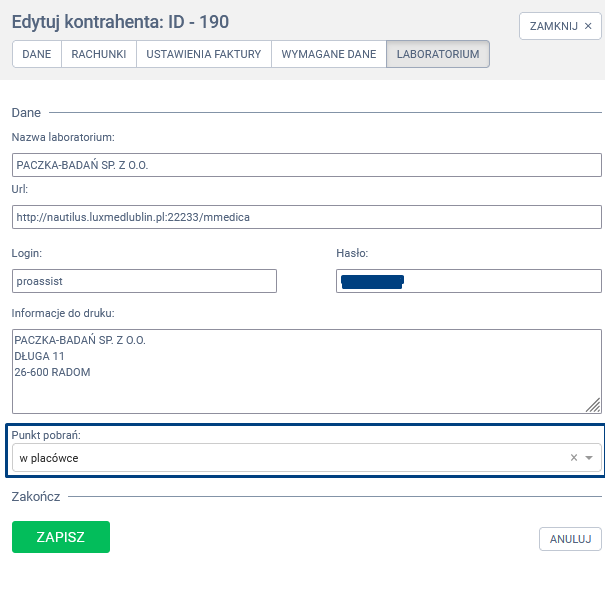
Task: Click the Hasło password field
Action: coord(468,282)
